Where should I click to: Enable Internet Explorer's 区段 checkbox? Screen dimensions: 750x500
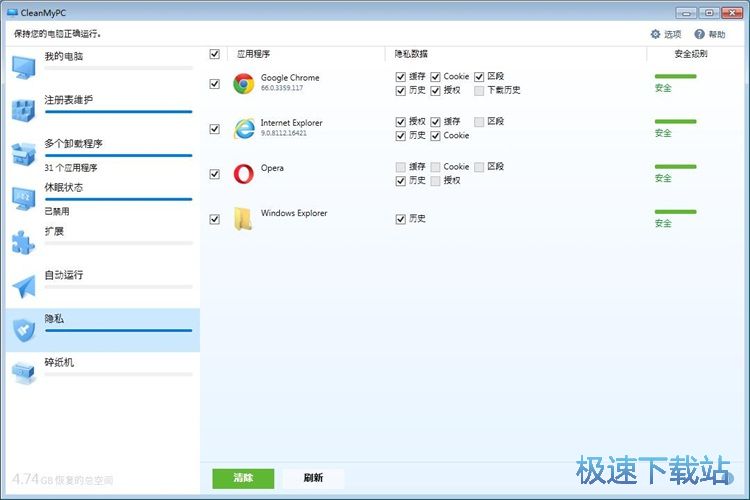coord(479,122)
